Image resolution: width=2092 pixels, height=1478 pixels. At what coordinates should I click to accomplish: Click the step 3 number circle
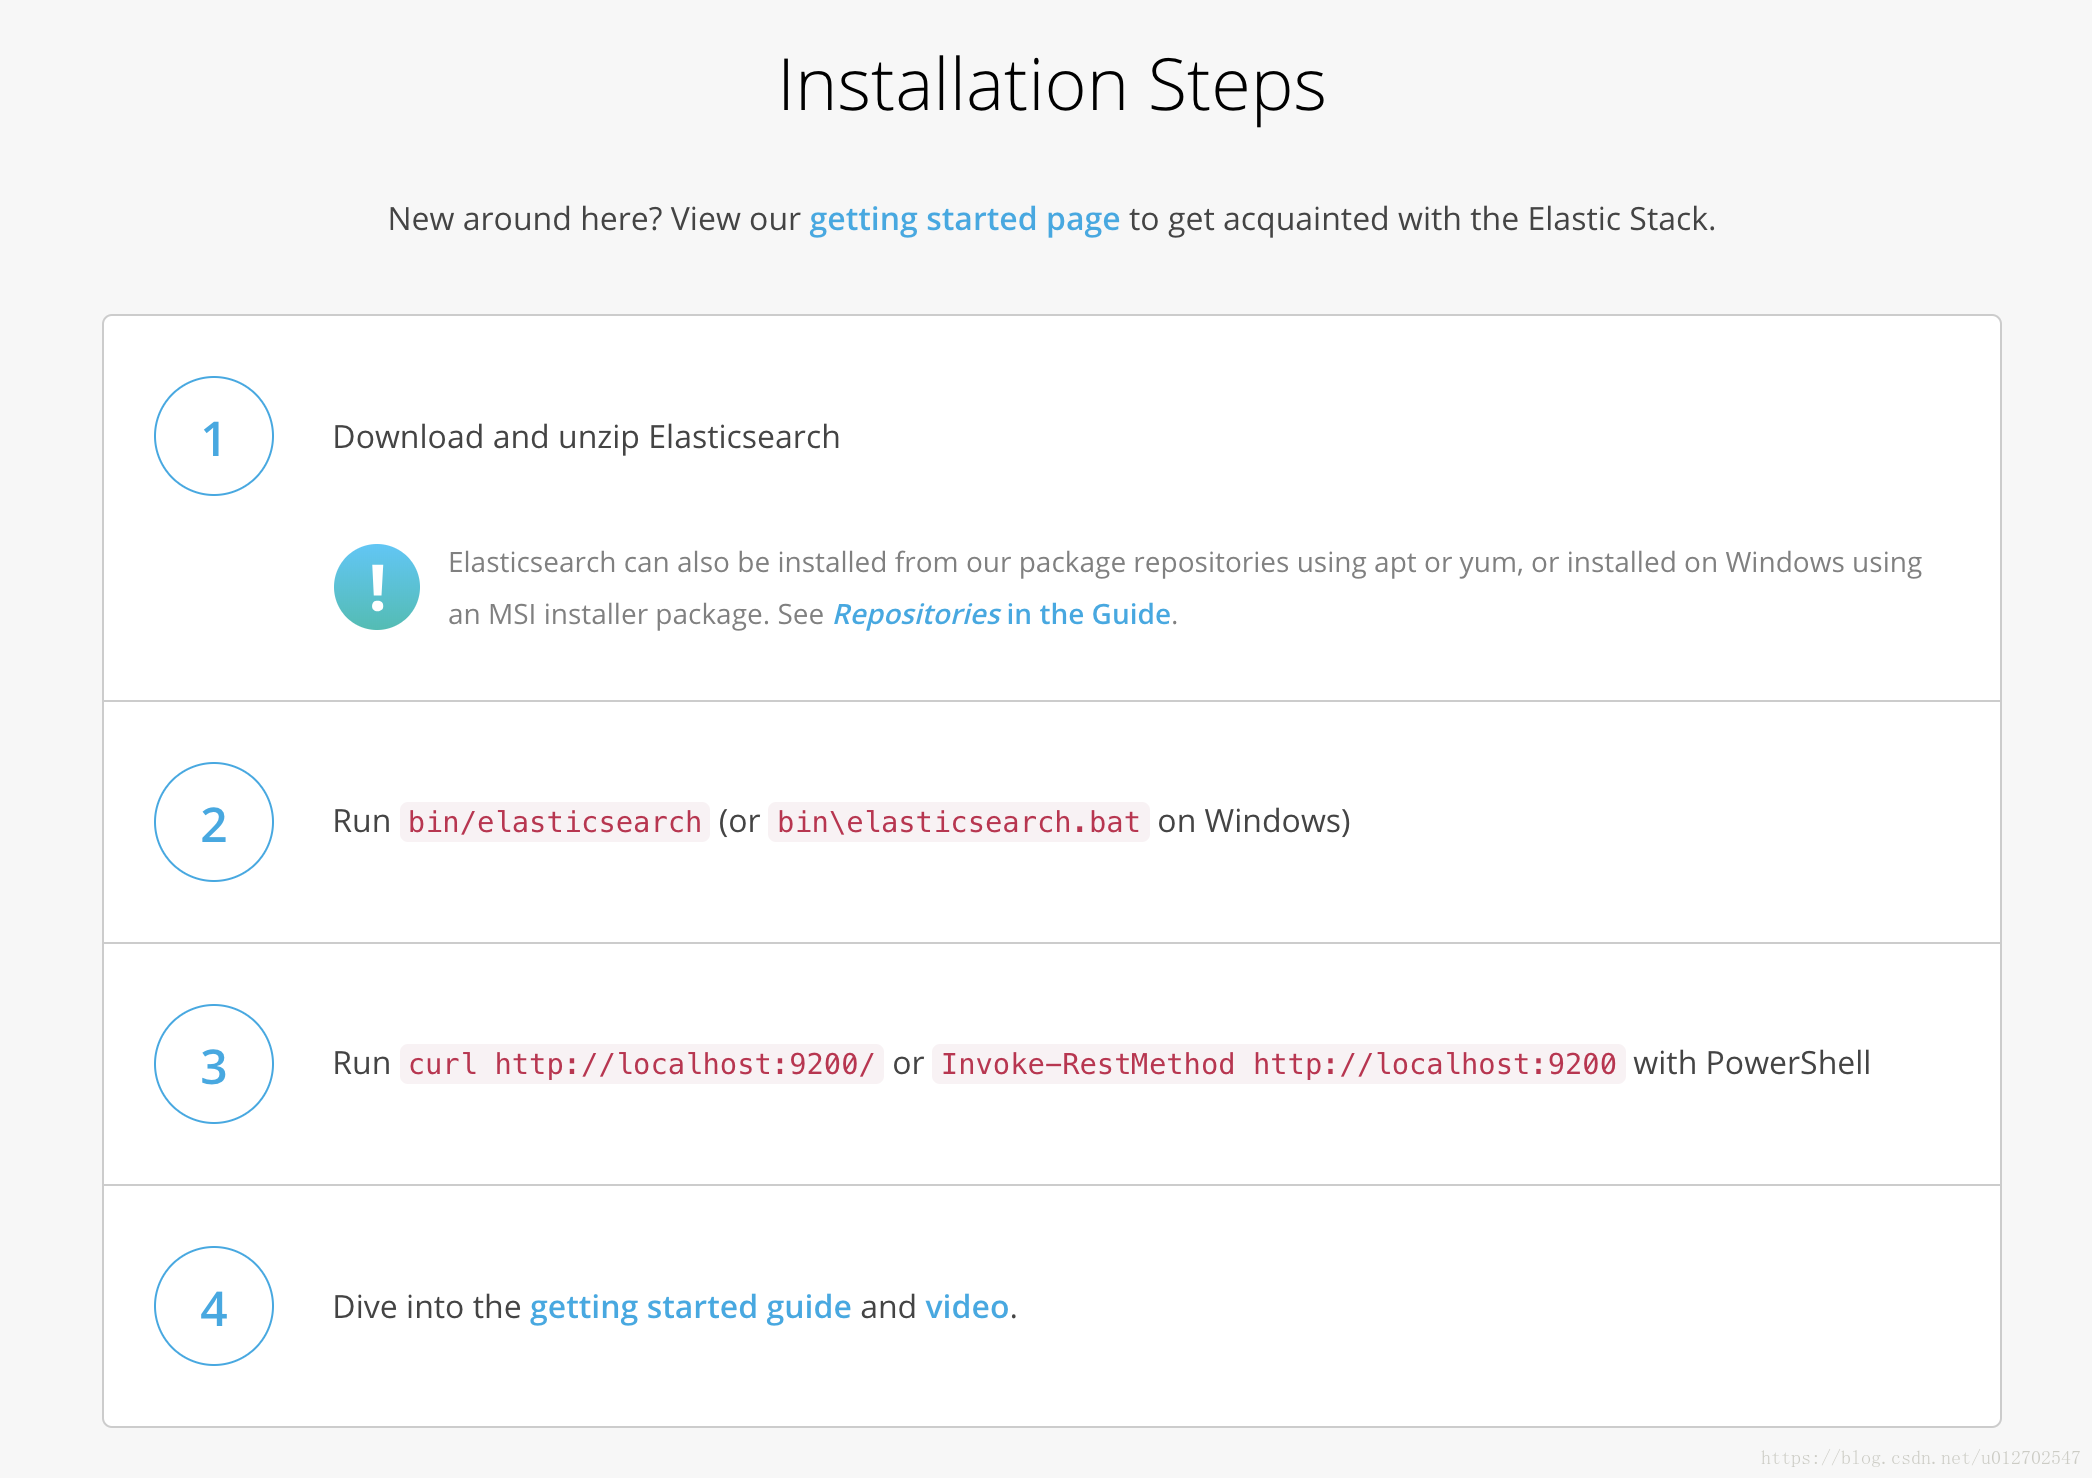point(214,1064)
